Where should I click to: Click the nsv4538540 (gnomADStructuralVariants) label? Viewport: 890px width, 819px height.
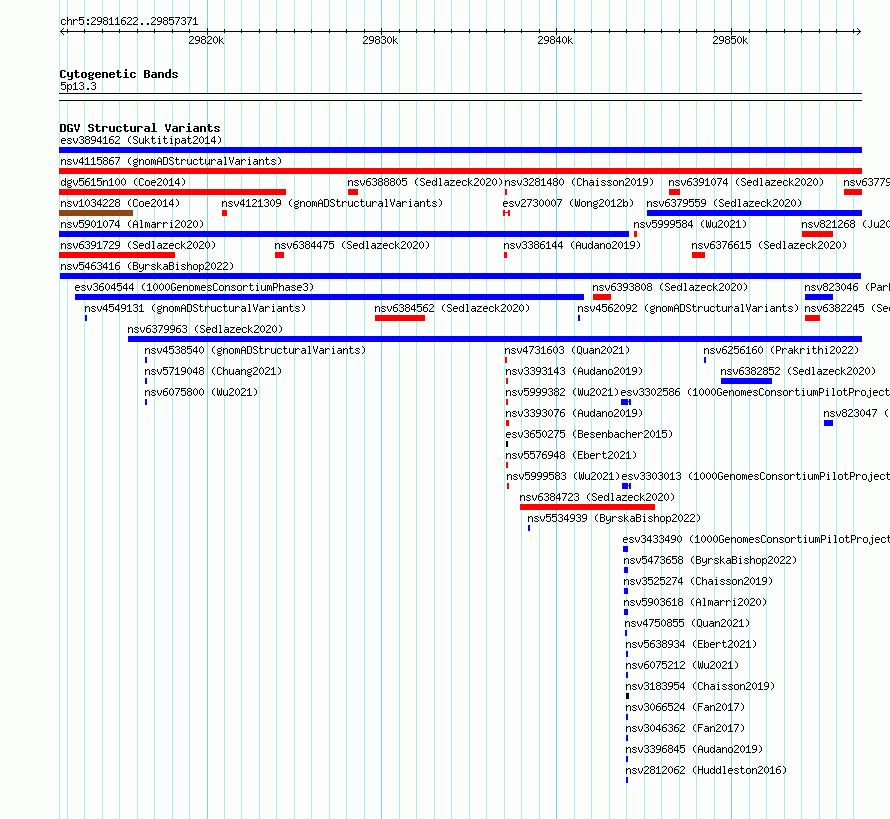[x=255, y=350]
